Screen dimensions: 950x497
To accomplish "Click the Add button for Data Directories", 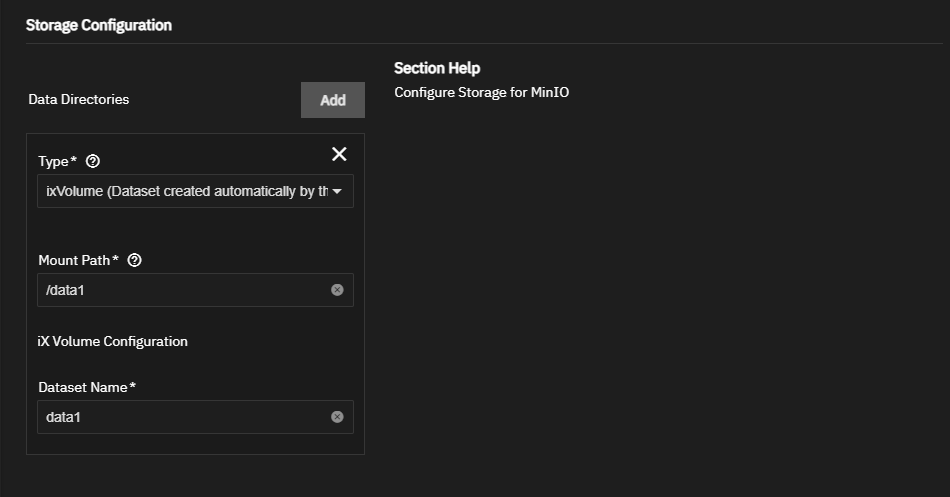I will (x=333, y=100).
